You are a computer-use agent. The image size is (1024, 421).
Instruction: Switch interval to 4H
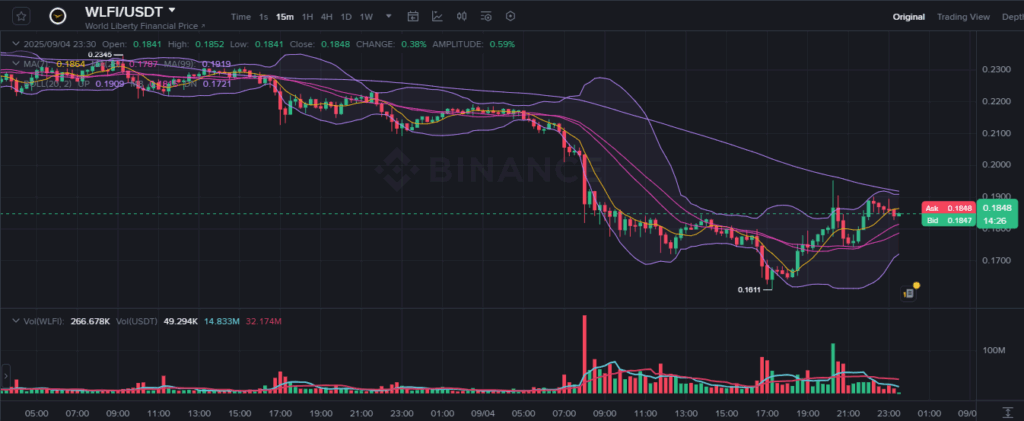326,17
